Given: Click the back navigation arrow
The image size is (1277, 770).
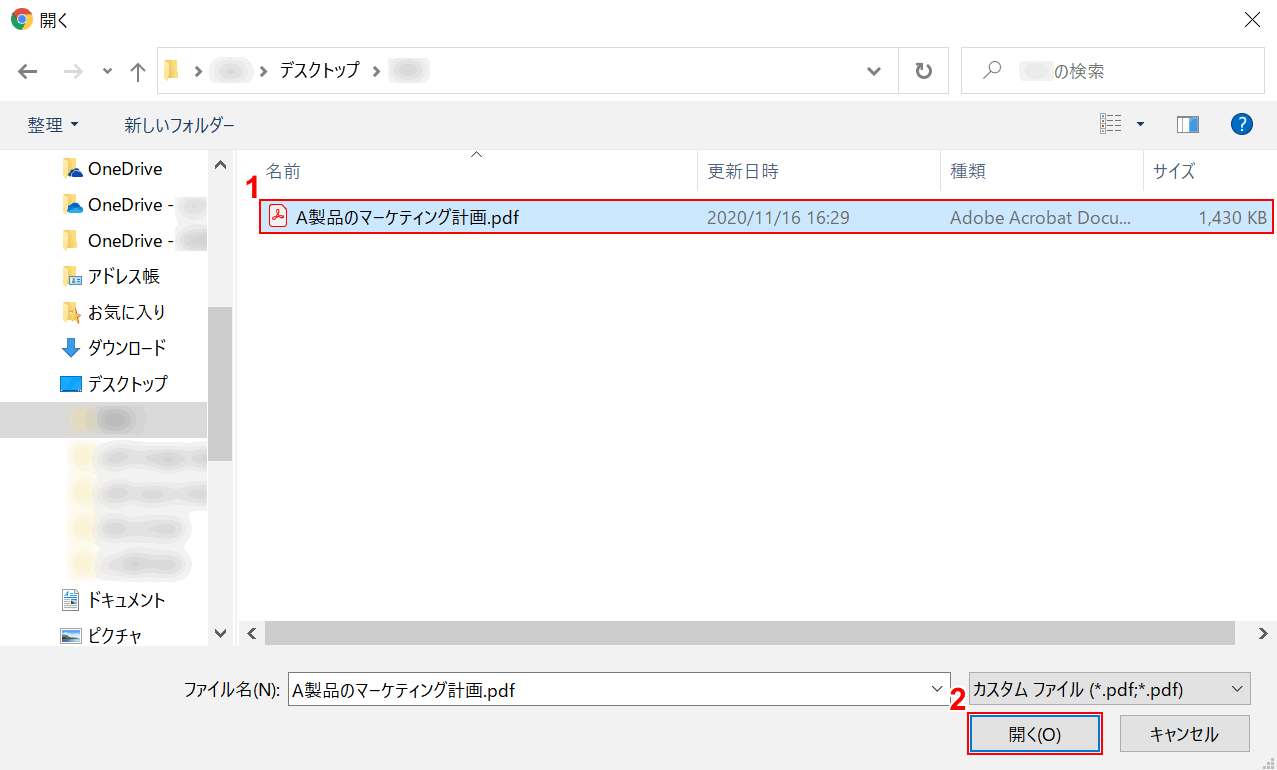Looking at the screenshot, I should point(28,71).
